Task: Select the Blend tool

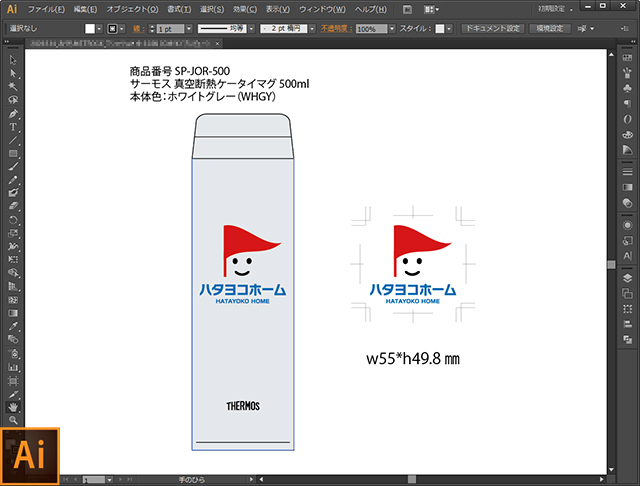Action: (13, 339)
